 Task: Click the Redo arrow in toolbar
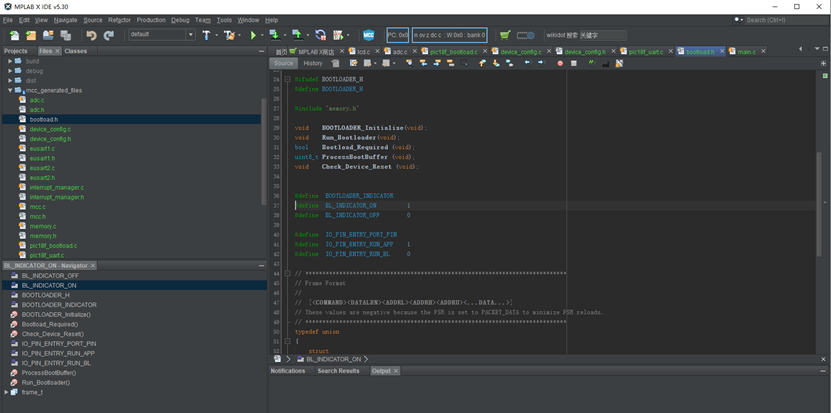pyautogui.click(x=109, y=35)
